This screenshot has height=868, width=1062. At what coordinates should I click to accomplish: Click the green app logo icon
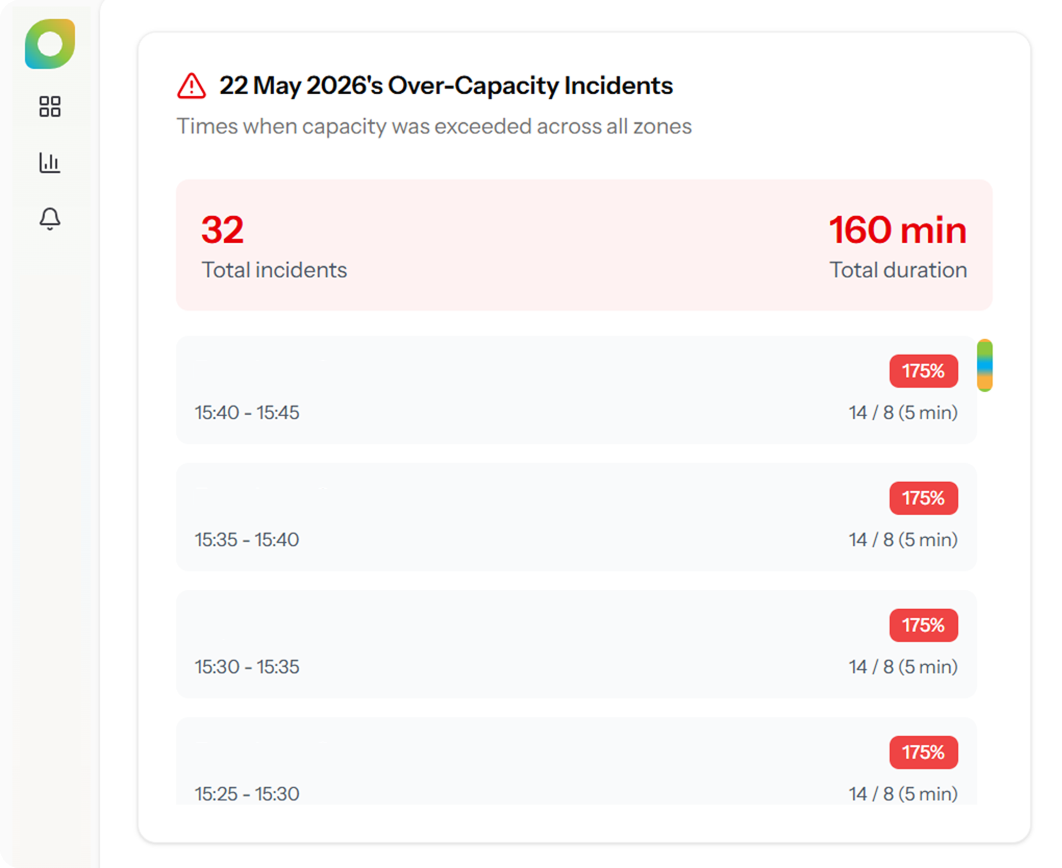pyautogui.click(x=50, y=44)
